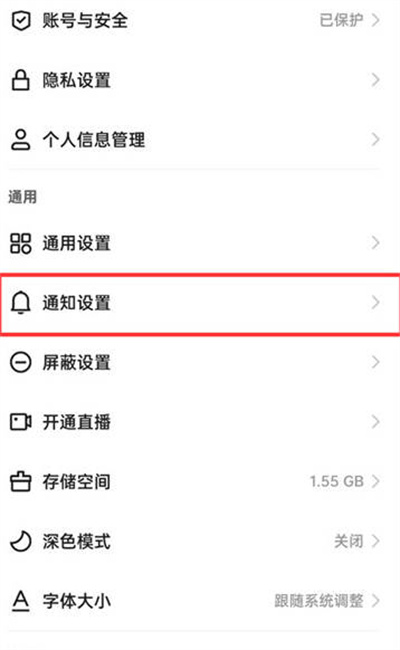Image resolution: width=400 pixels, height=650 pixels.
Task: Open the 跟随系统调整 font size option
Action: pos(319,601)
